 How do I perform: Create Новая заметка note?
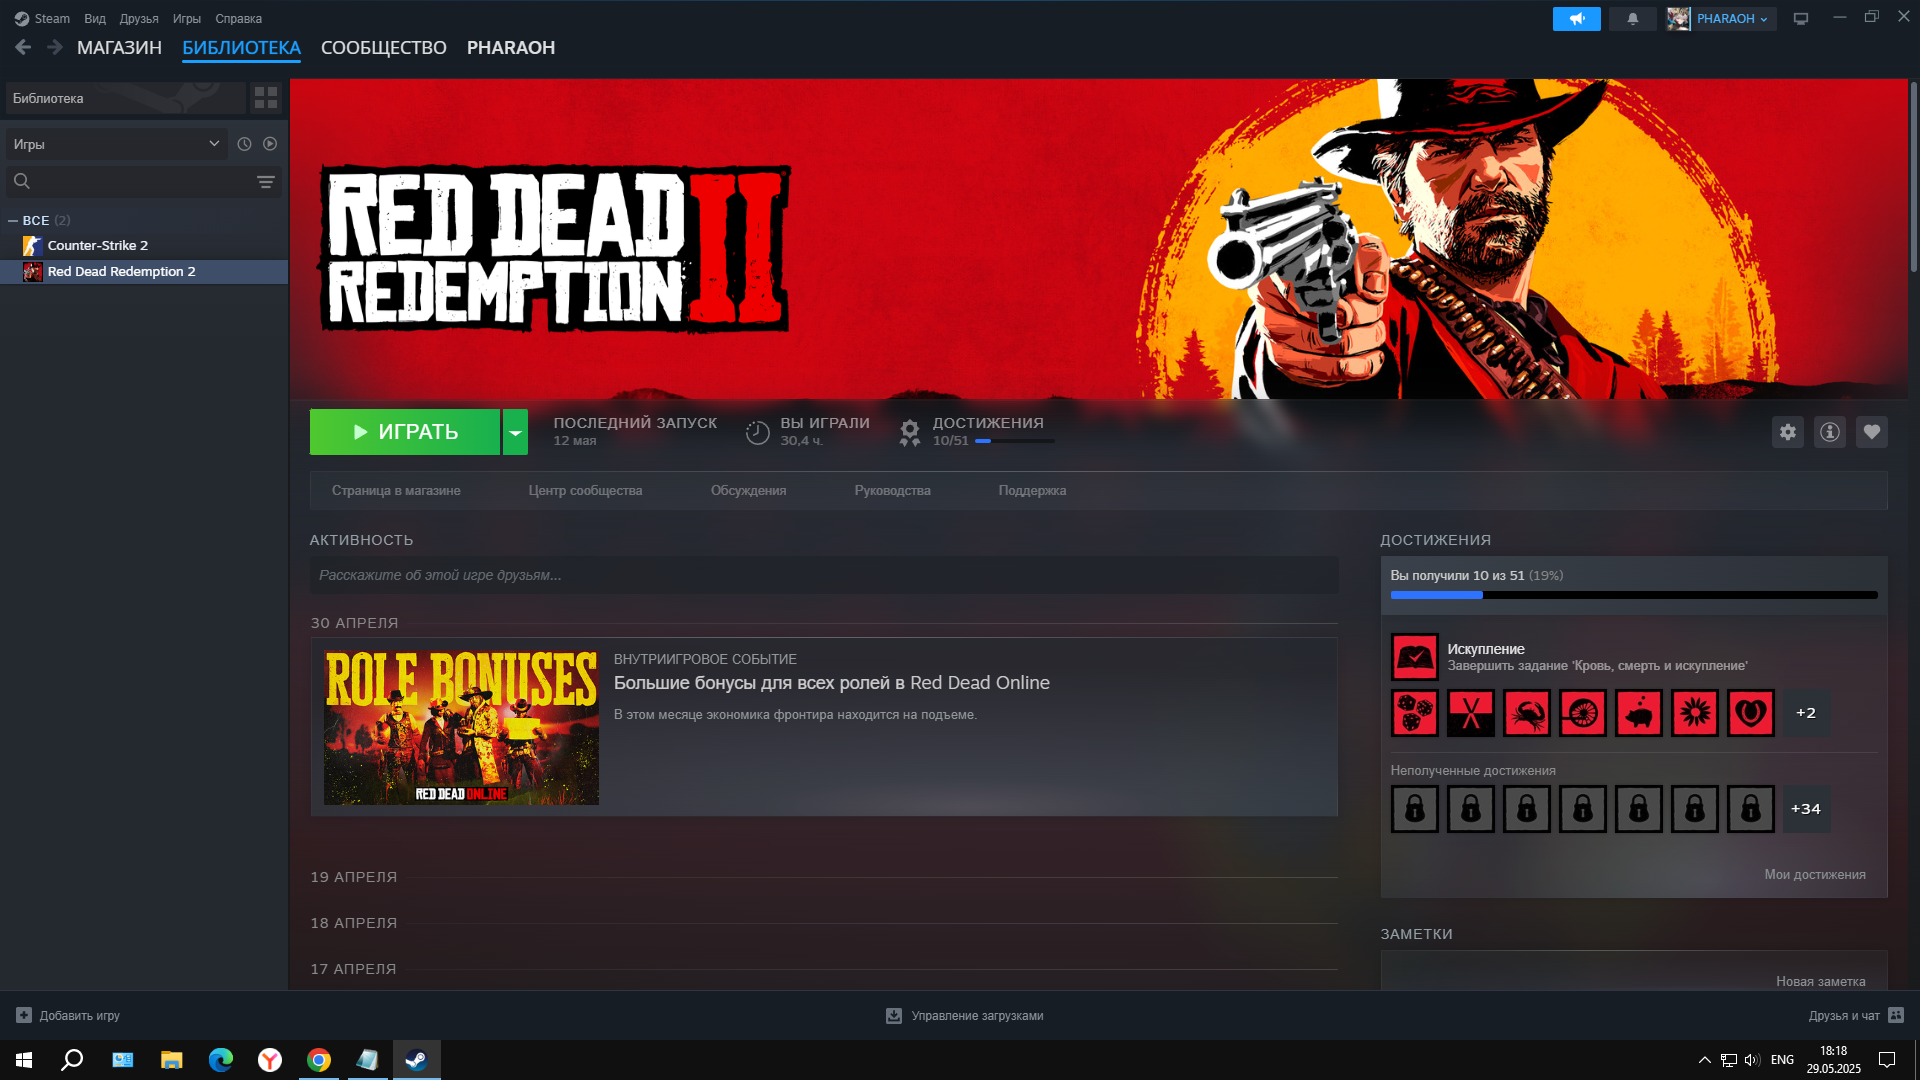click(1821, 982)
